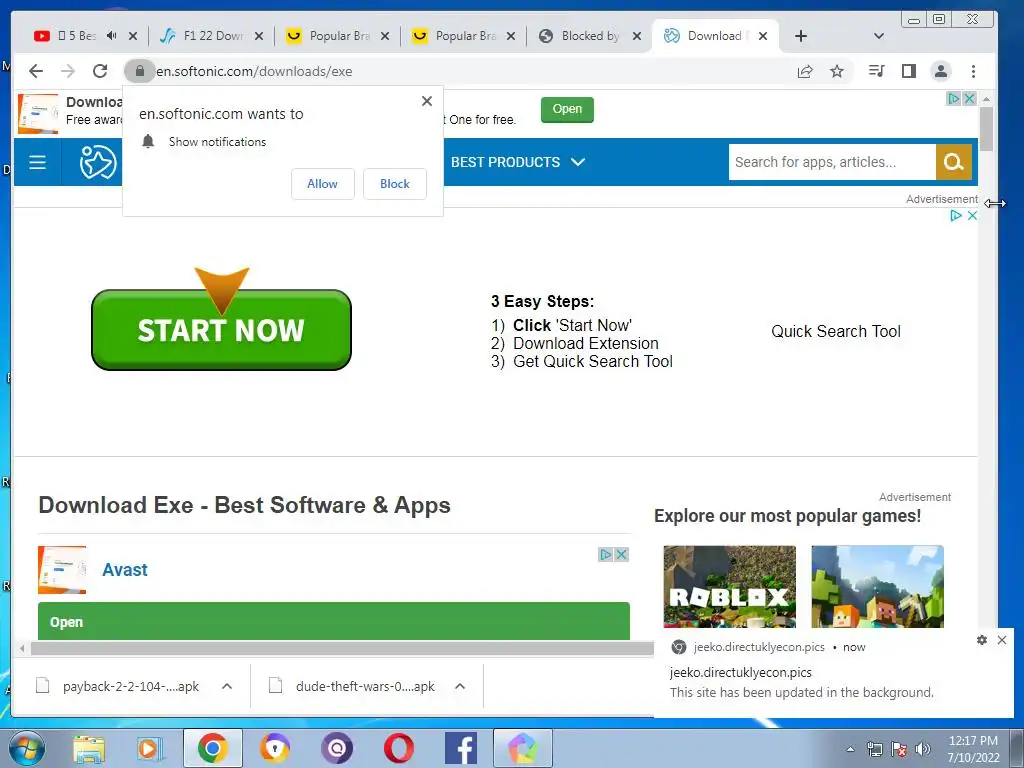Image resolution: width=1024 pixels, height=768 pixels.
Task: Click network icon in system tray
Action: (874, 749)
